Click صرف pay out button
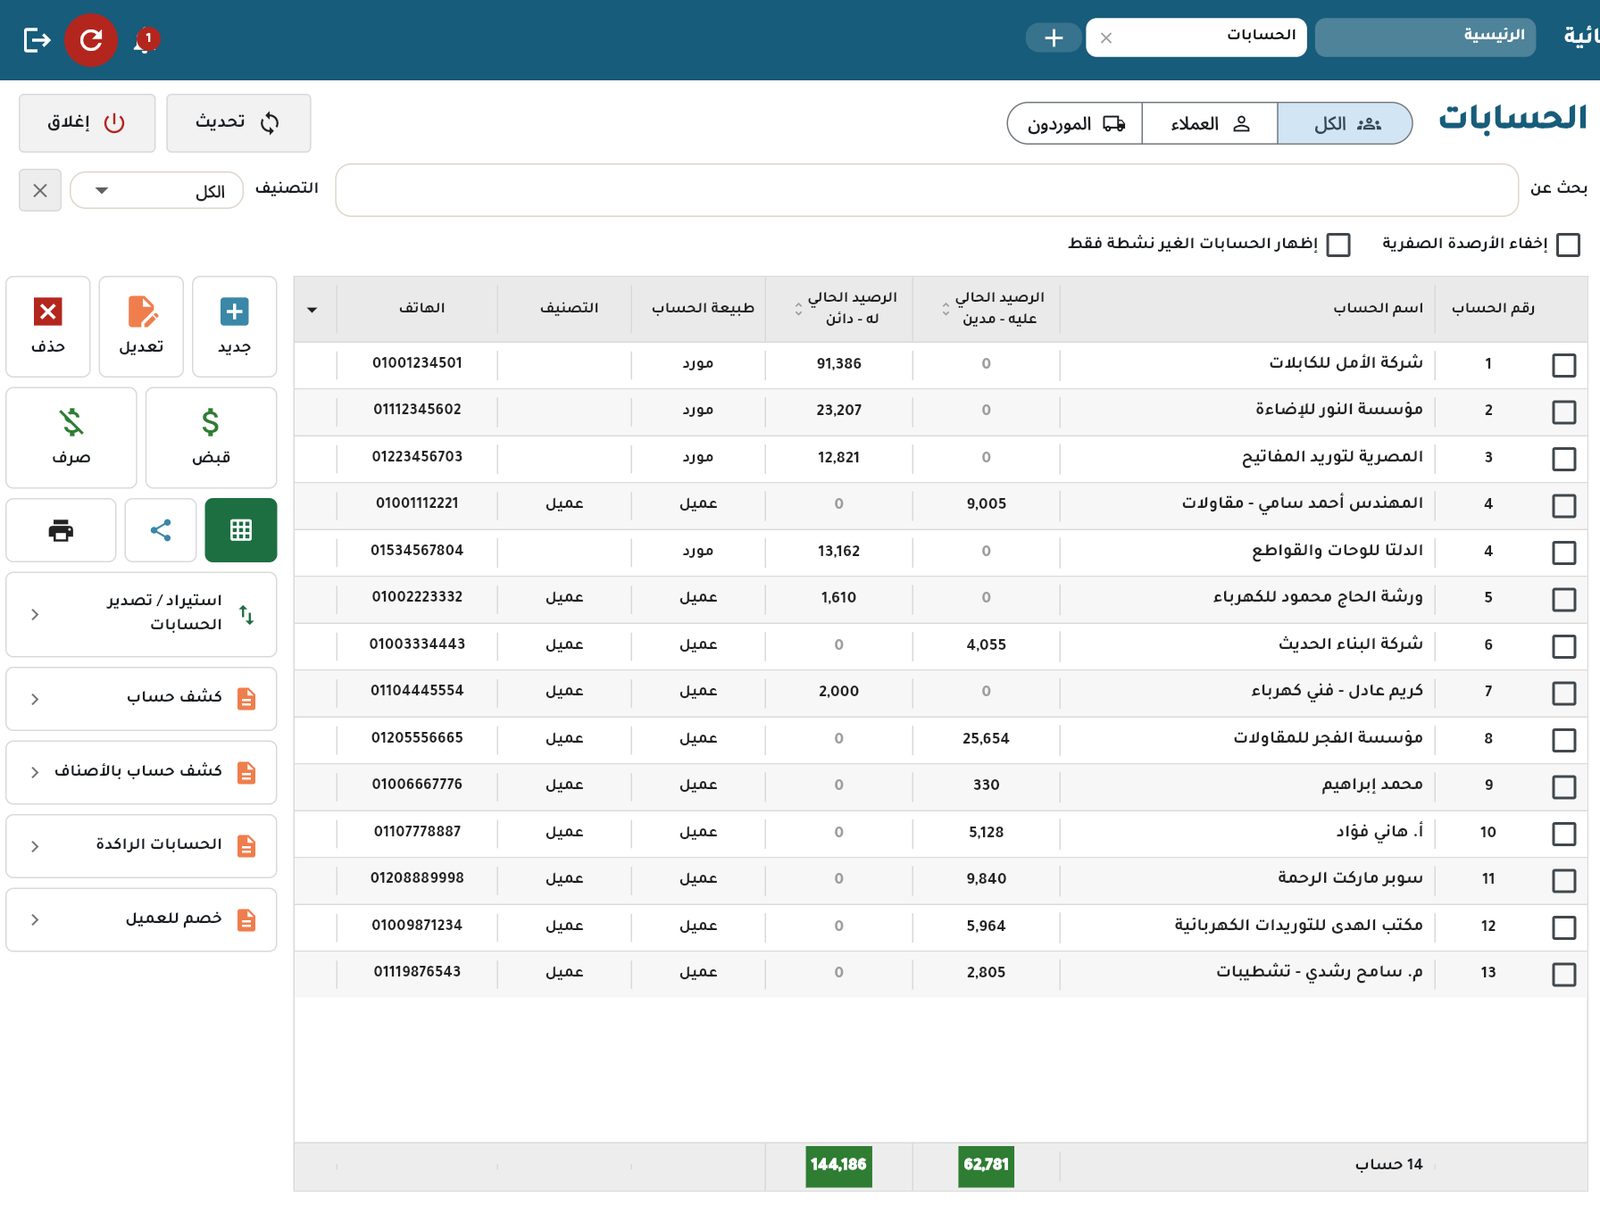 click(x=71, y=437)
